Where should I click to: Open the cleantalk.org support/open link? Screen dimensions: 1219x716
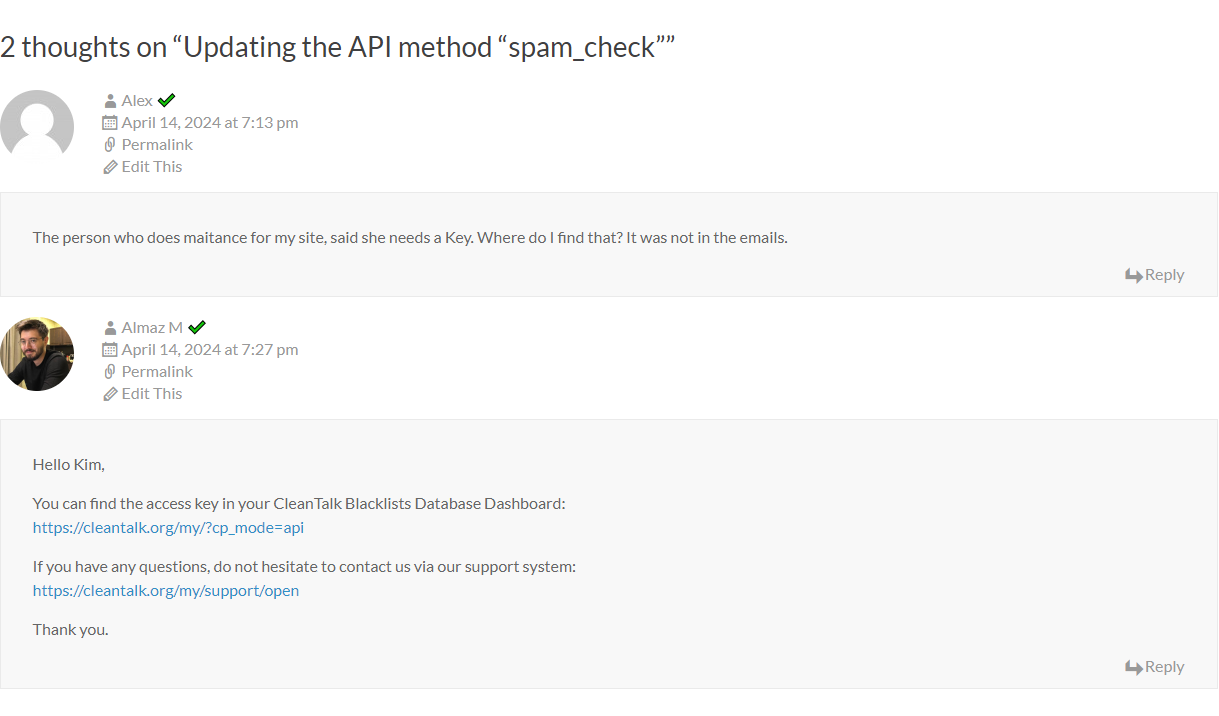point(166,591)
